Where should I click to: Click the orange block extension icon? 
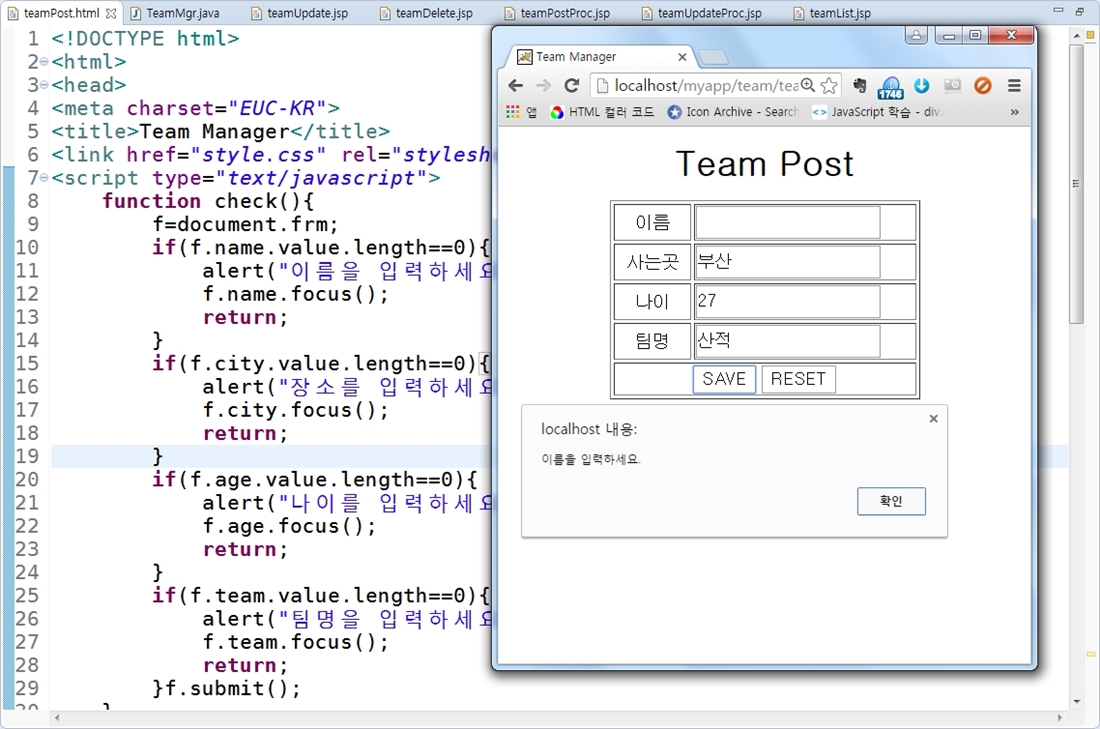point(983,86)
